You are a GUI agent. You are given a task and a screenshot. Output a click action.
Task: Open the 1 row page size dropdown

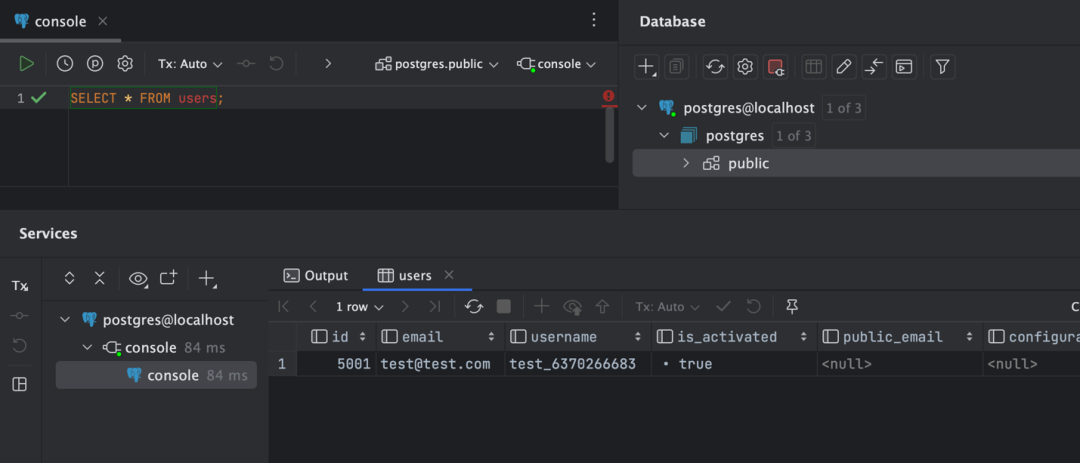pos(360,307)
